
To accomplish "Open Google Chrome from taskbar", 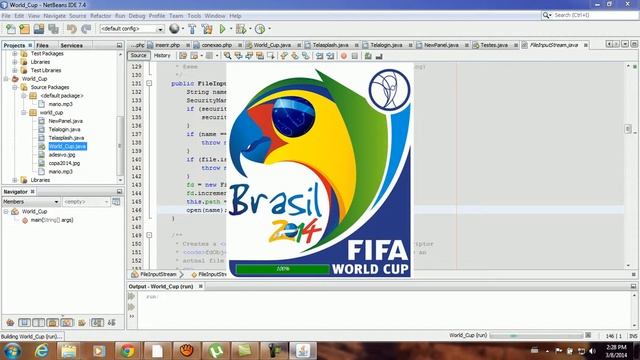I will [127, 351].
